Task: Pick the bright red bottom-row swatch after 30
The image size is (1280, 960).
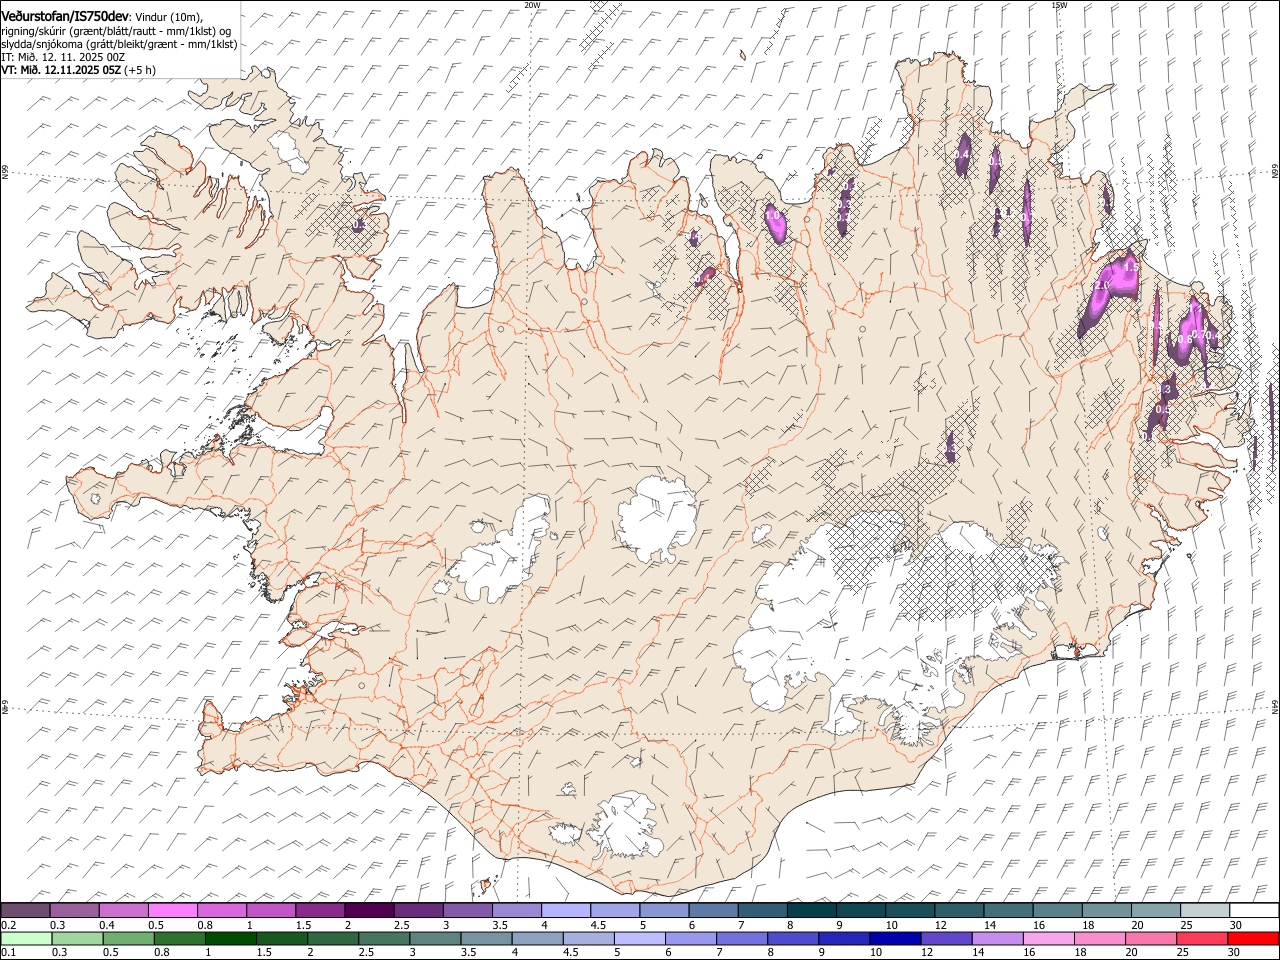Action: pos(1253,939)
